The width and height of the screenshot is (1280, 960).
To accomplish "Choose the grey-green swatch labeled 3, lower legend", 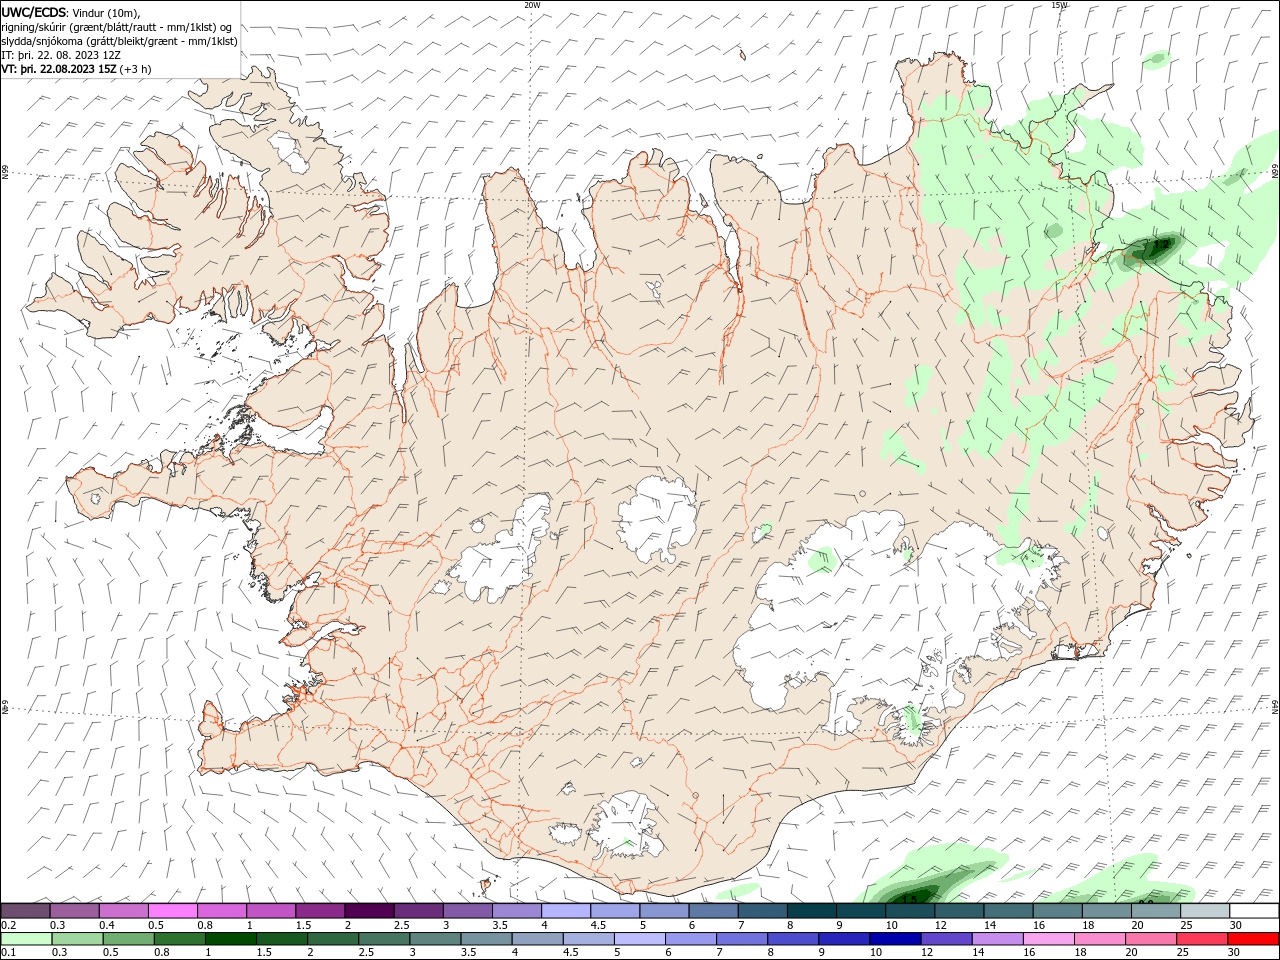I will (434, 939).
